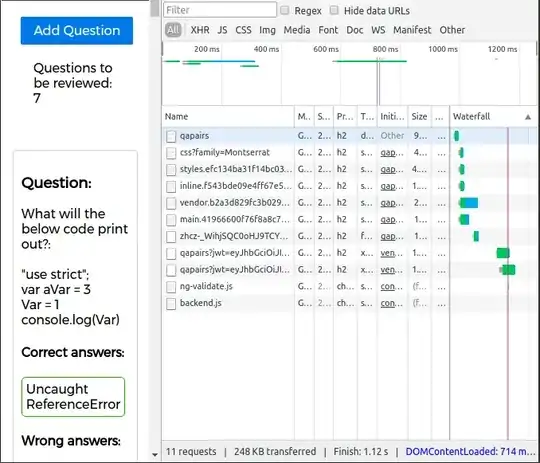Viewport: 540px width, 463px height.
Task: Select the vendor.b2a3d829 script file icon
Action: 171,203
